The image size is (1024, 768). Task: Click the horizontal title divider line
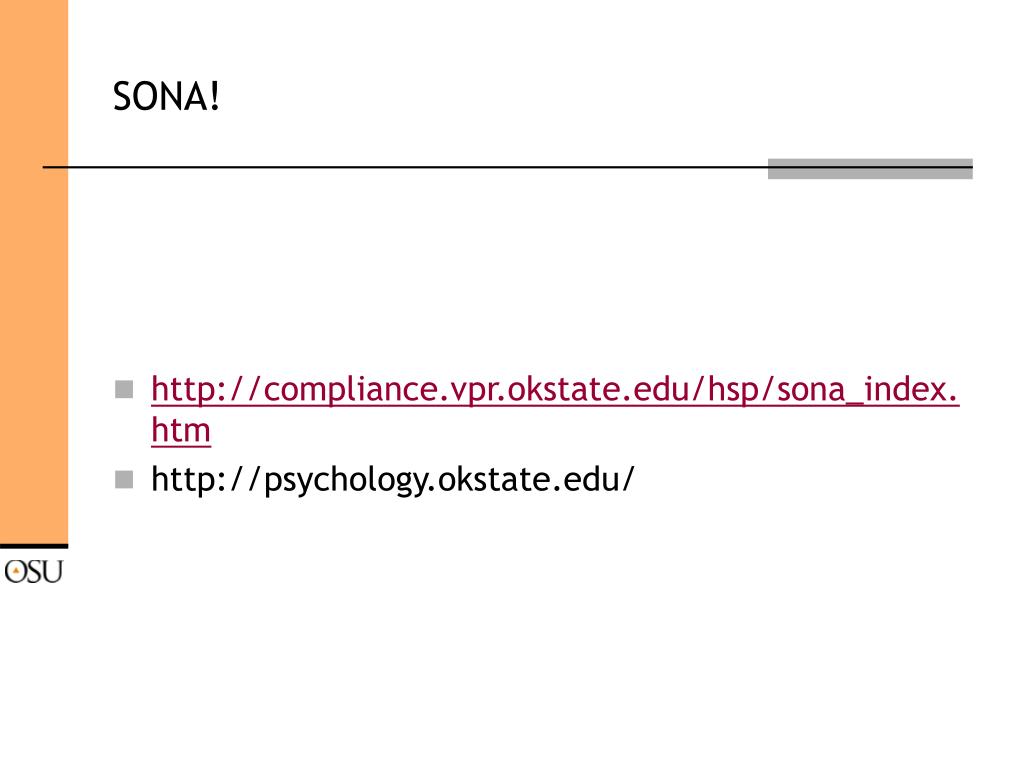pos(400,166)
